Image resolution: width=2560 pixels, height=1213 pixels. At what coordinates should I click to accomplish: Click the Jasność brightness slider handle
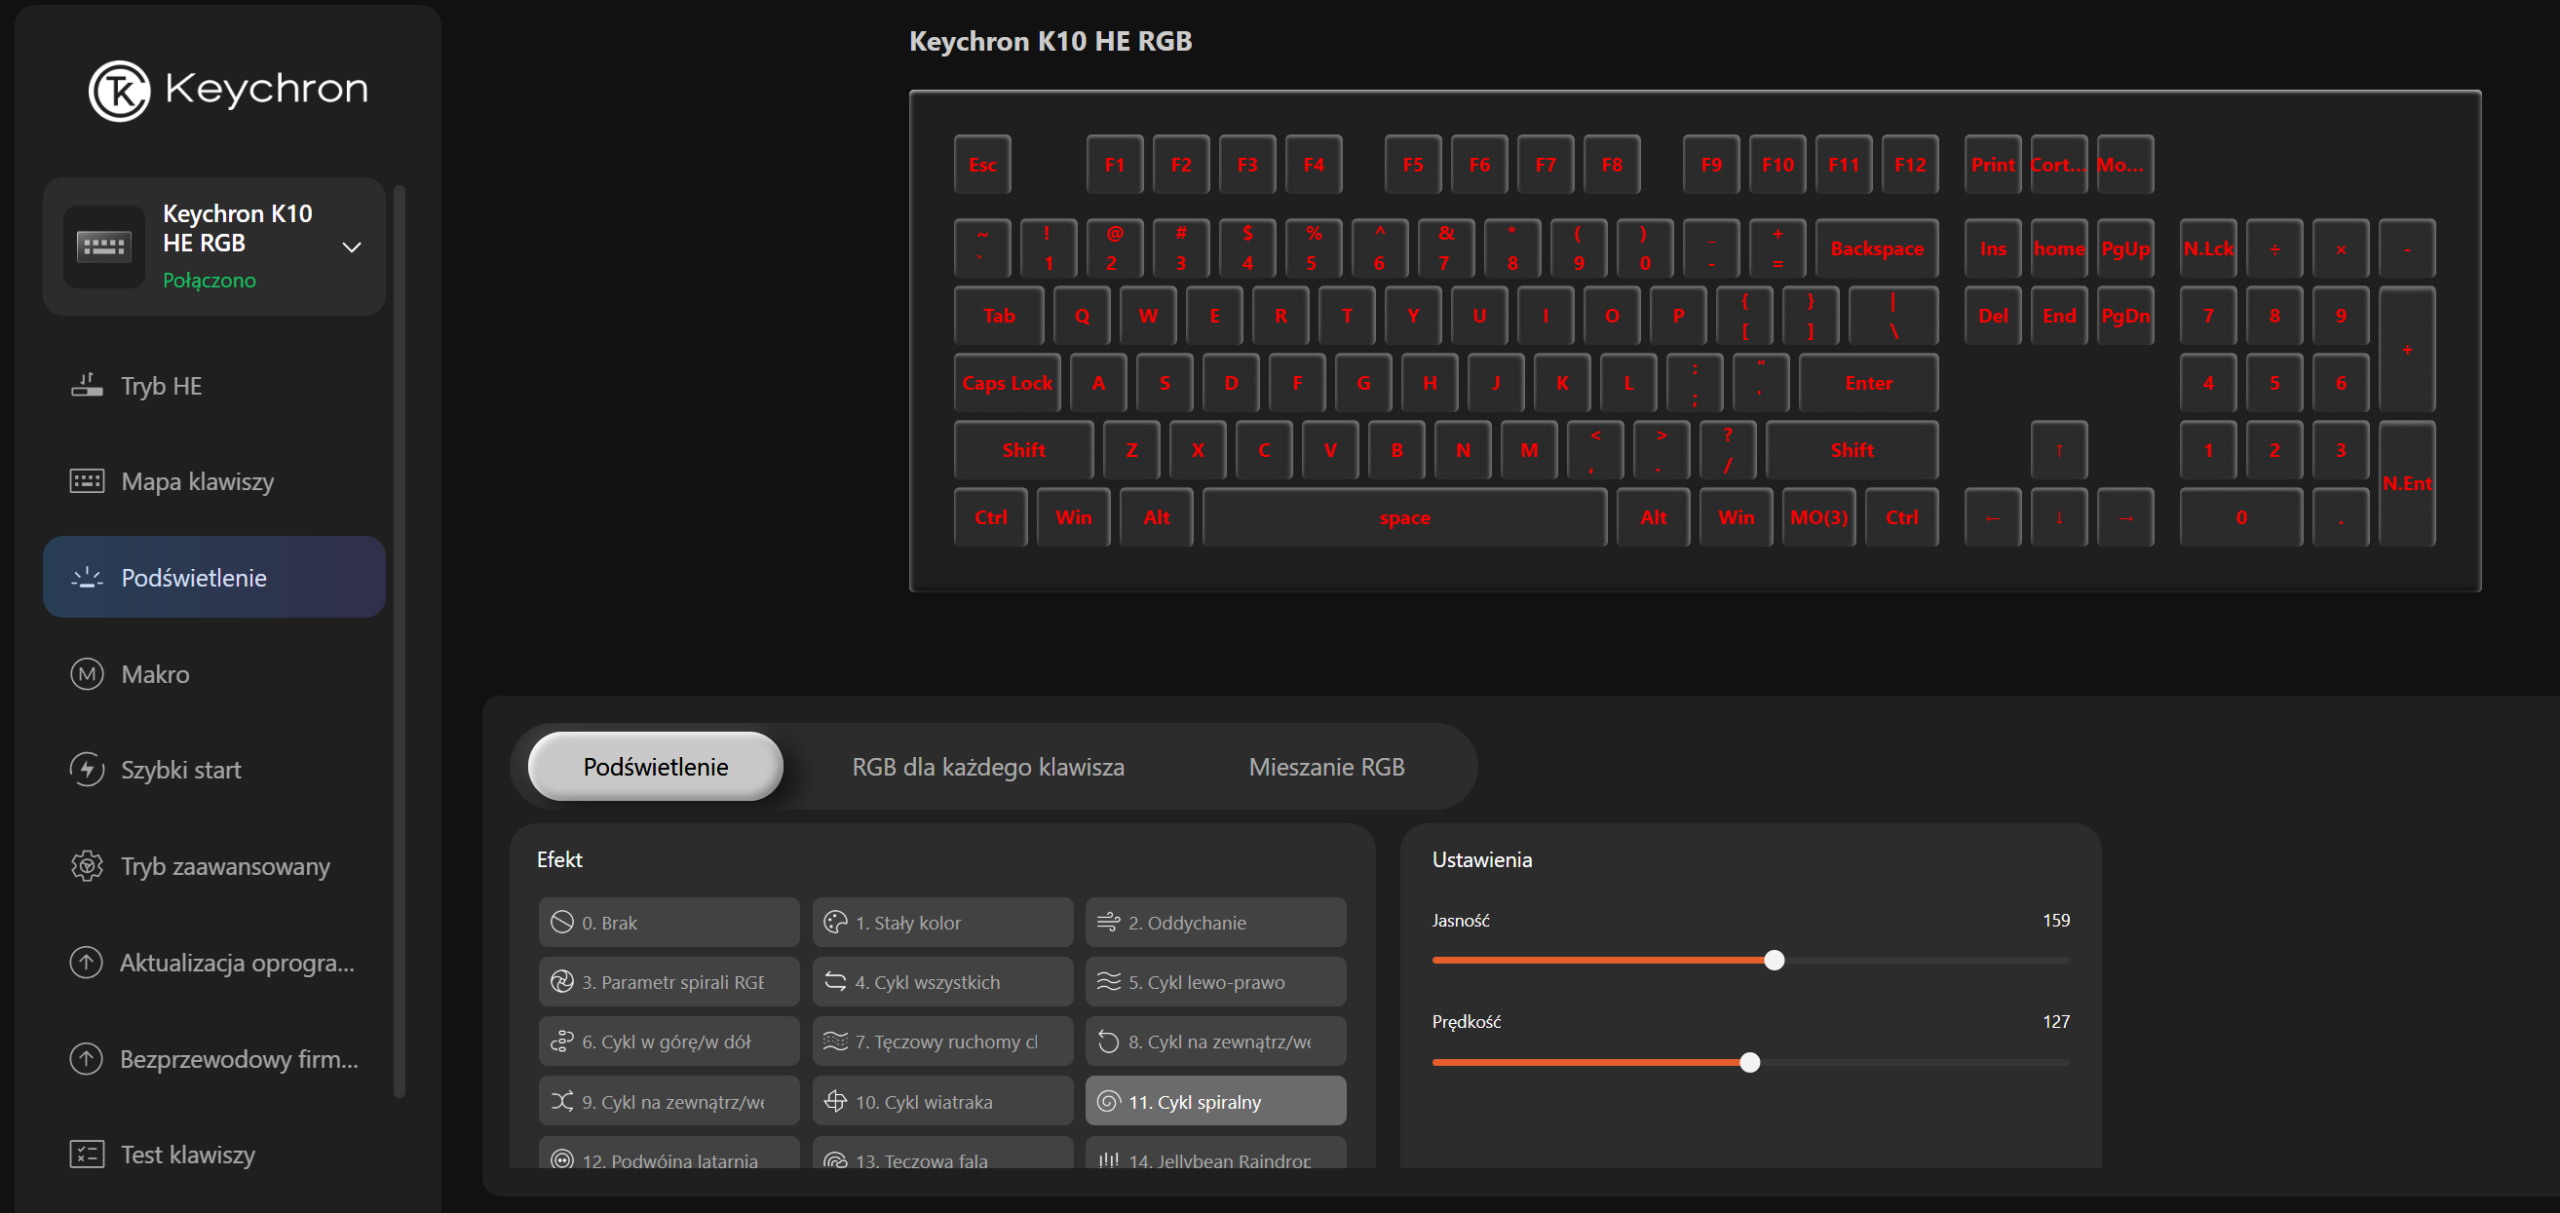(x=1774, y=960)
